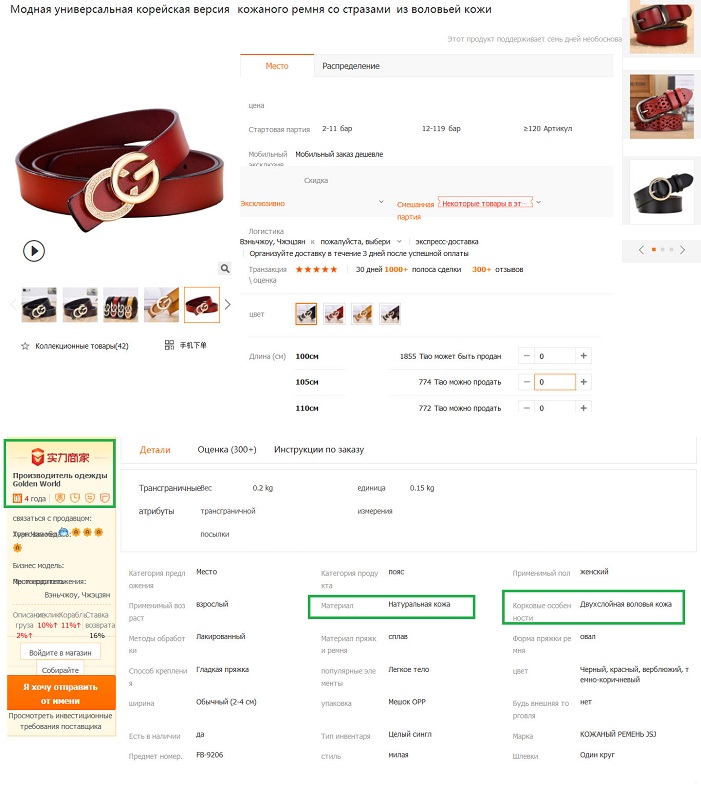Click the star icon to add to collection
701x800 pixels.
(25, 346)
